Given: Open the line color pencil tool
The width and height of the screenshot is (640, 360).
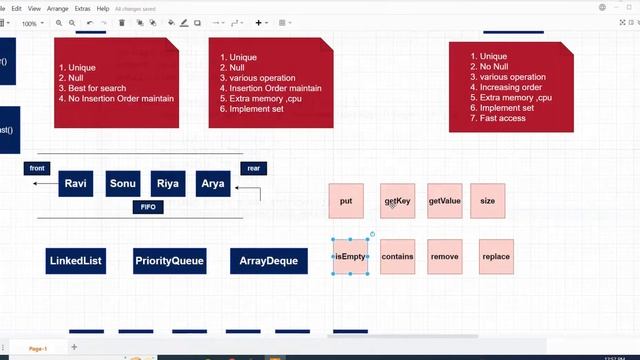Looking at the screenshot, I should [x=184, y=23].
